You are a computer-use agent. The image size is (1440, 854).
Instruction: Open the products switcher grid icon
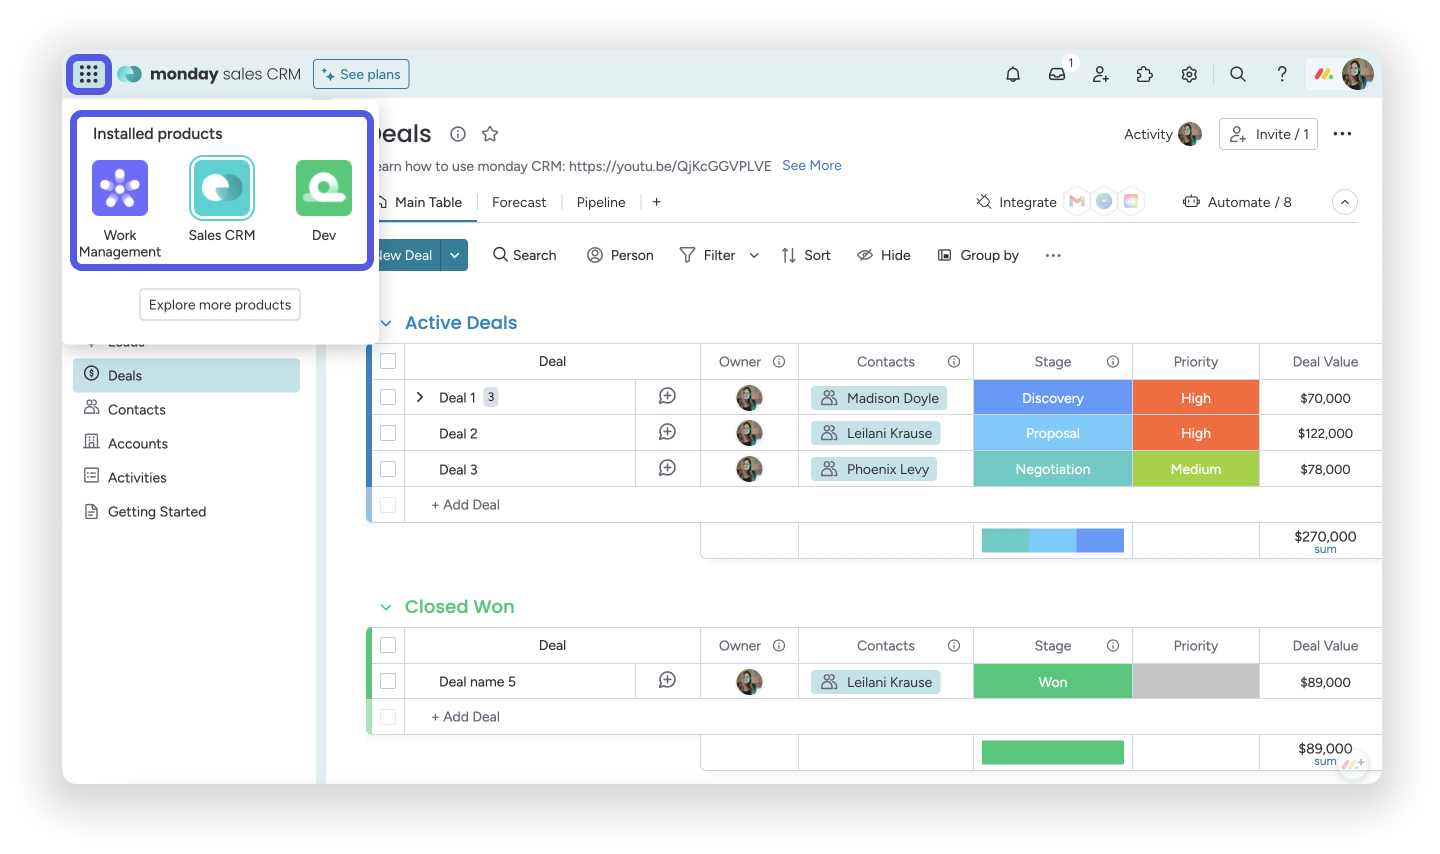[x=88, y=74]
